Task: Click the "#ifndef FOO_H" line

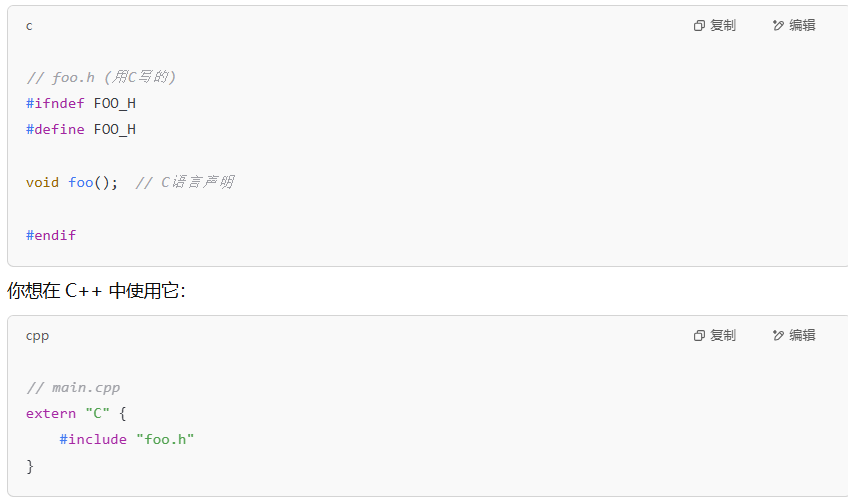Action: tap(80, 103)
